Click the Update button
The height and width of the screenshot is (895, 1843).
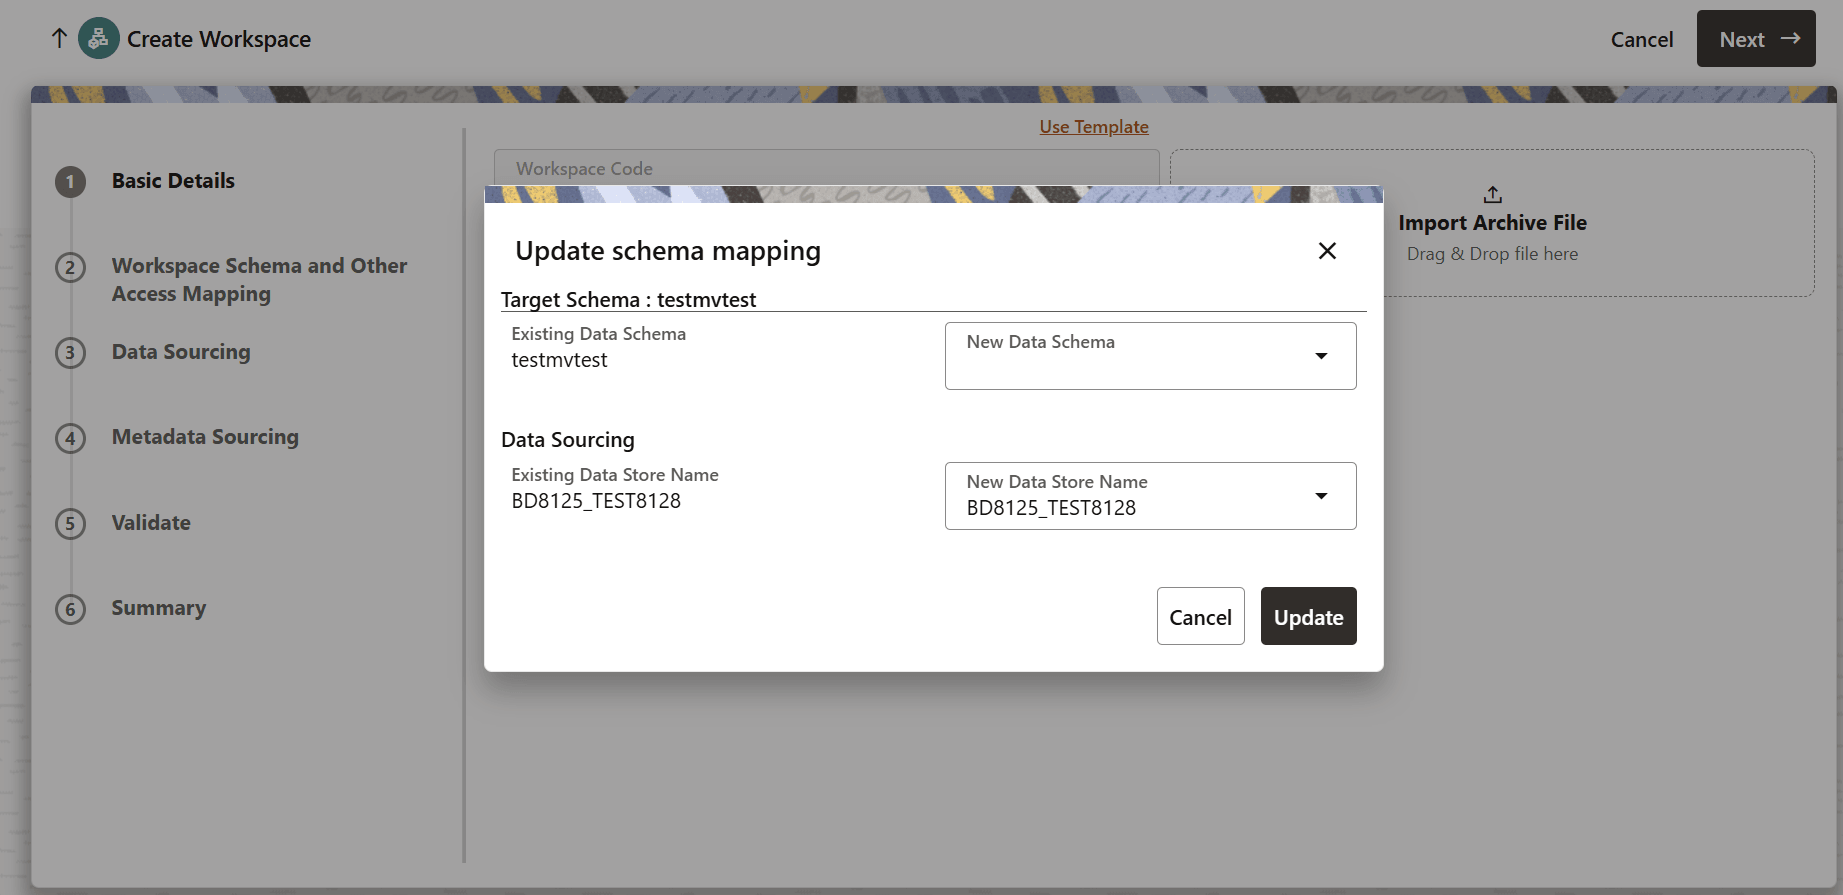[1308, 616]
